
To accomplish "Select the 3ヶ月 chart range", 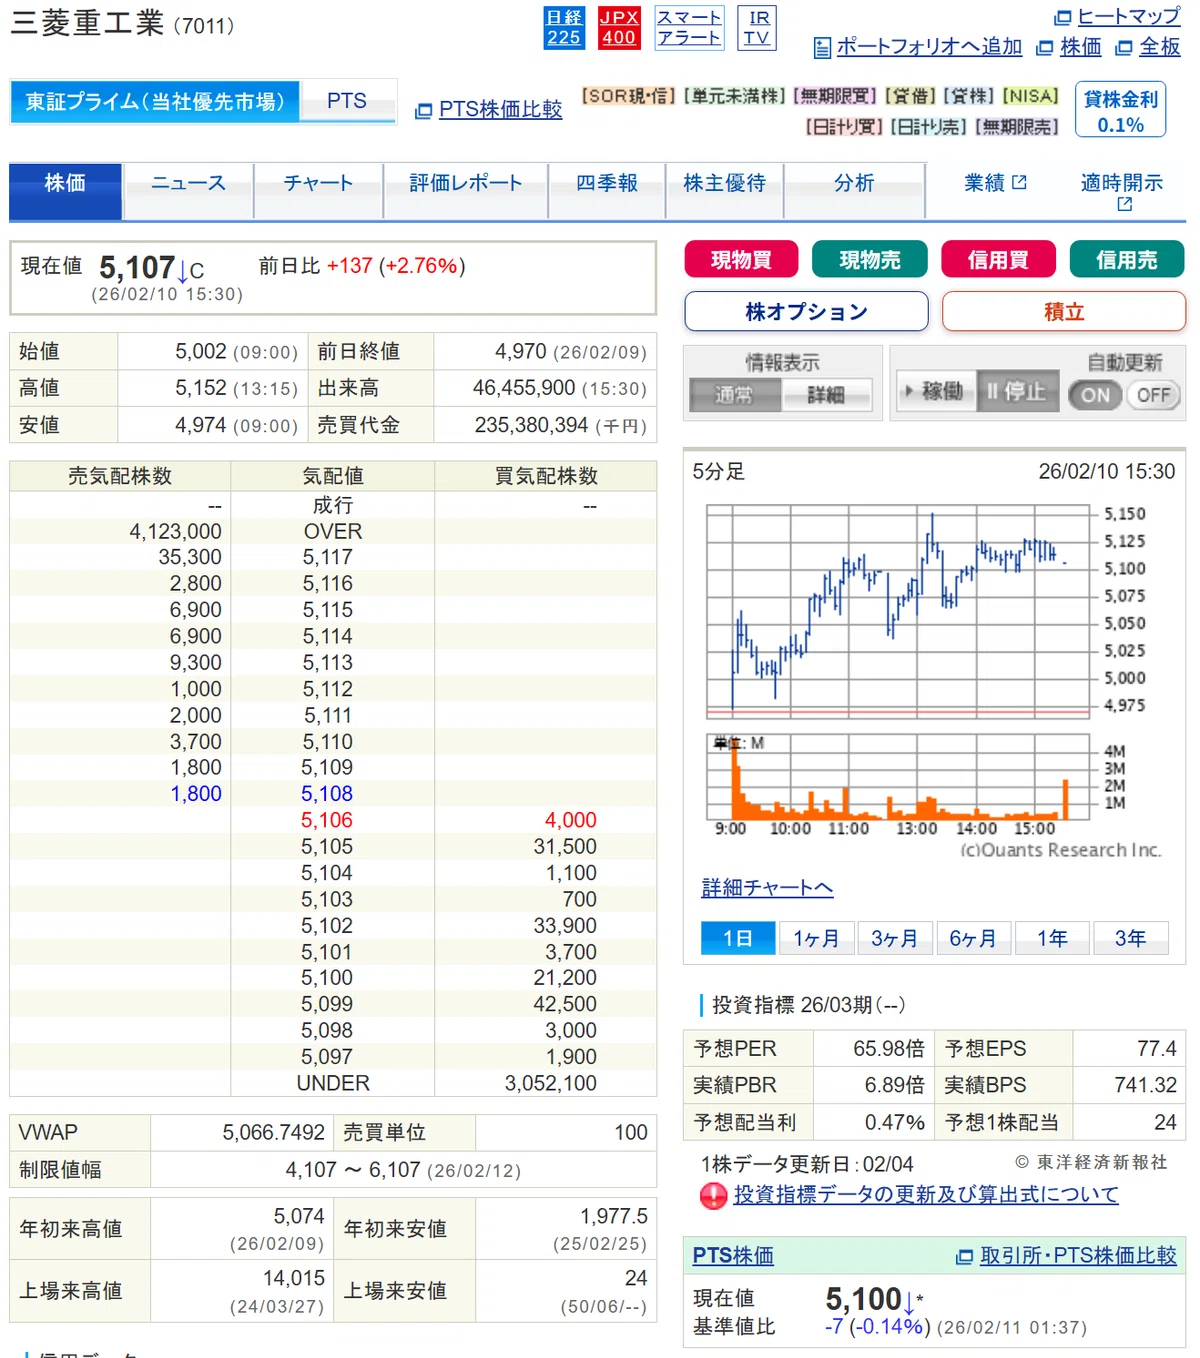I will tap(894, 938).
